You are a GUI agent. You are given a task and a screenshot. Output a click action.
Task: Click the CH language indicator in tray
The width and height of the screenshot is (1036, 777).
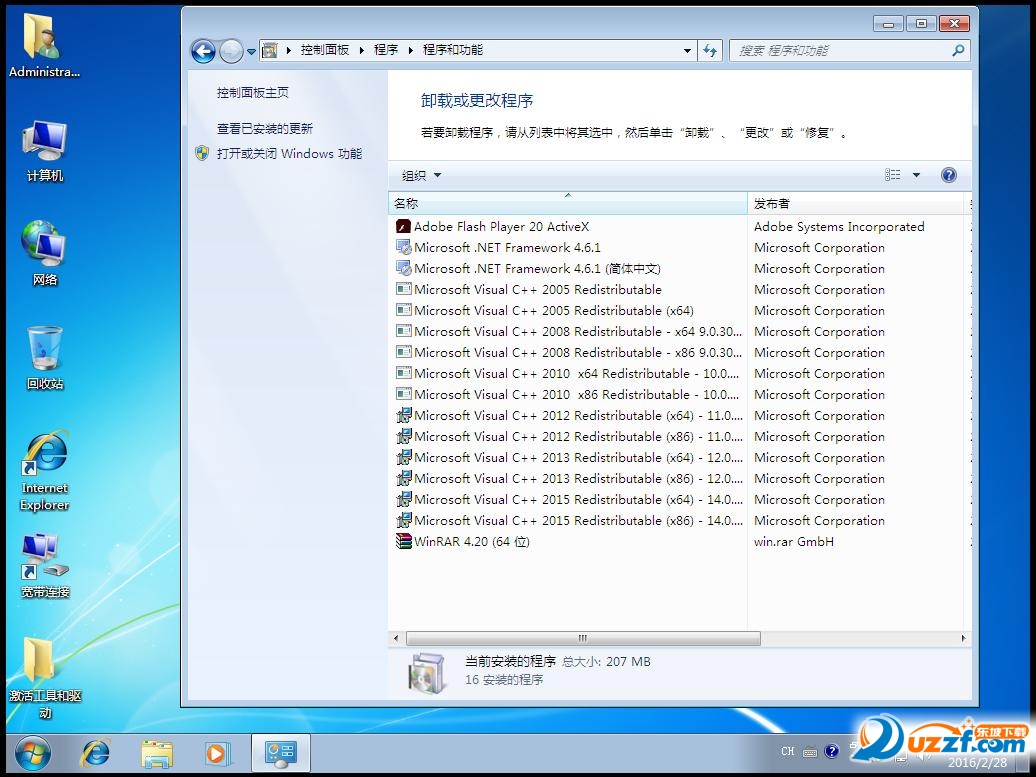(788, 751)
